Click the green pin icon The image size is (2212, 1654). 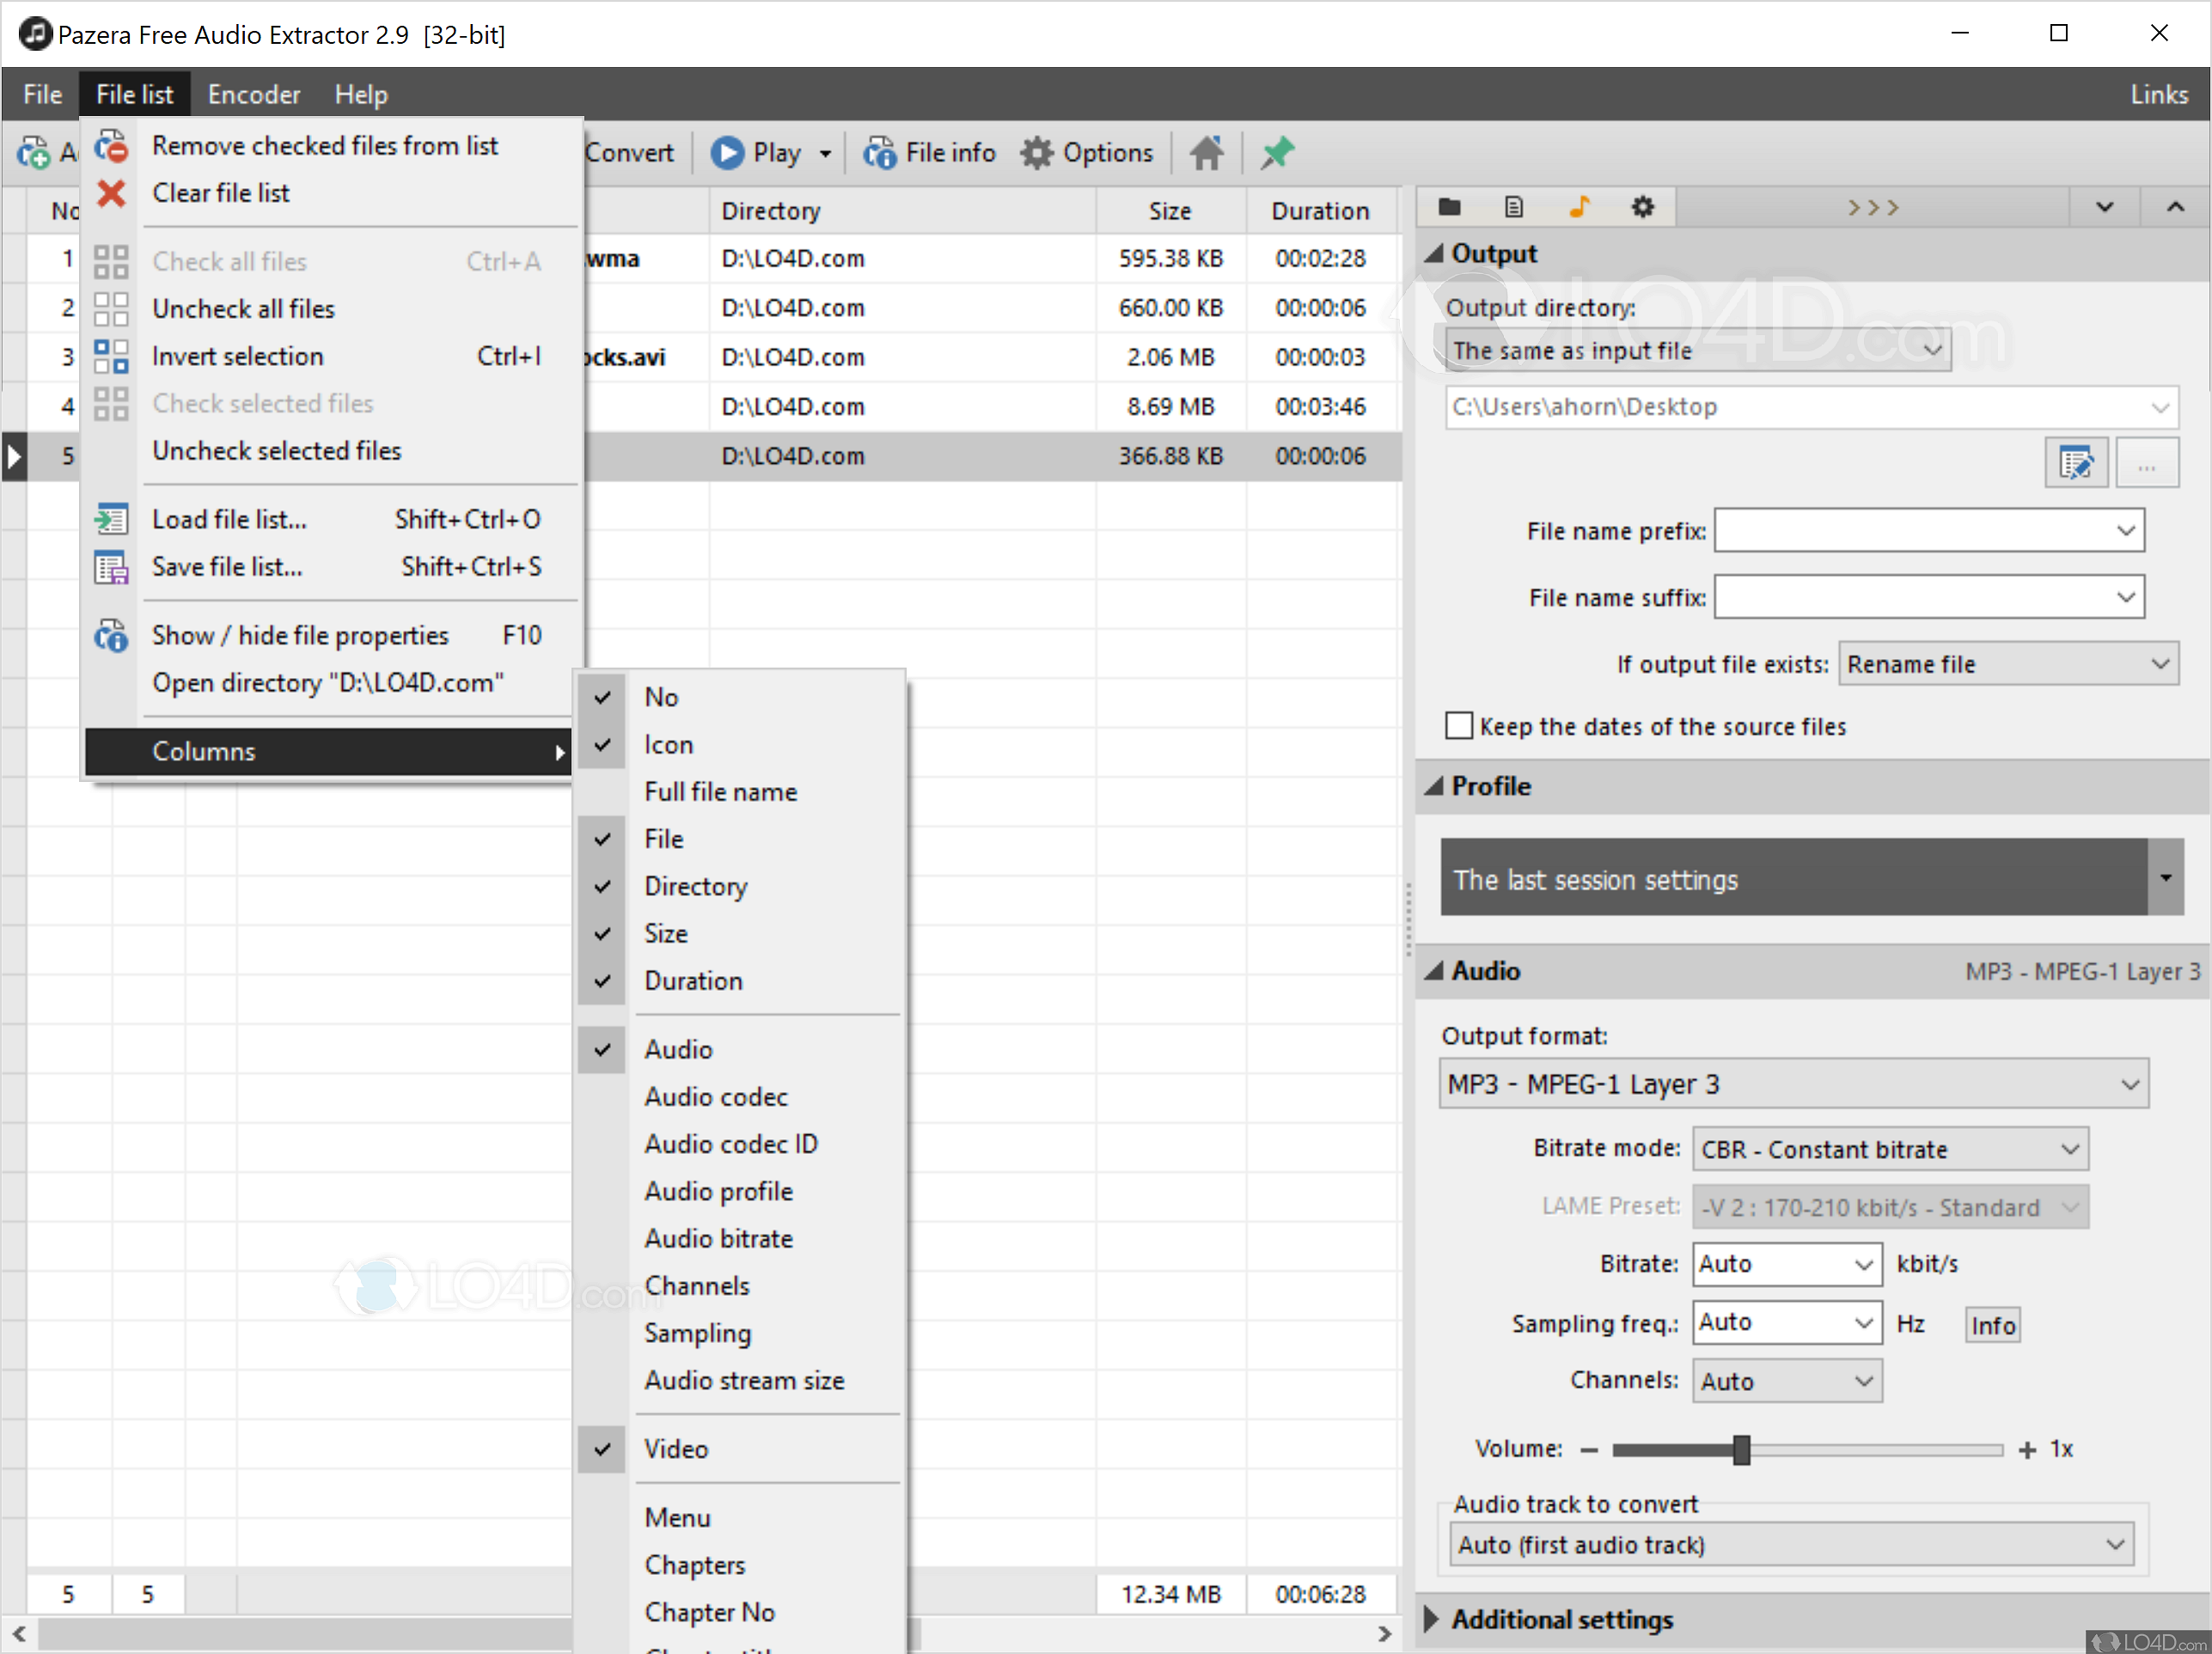1277,153
